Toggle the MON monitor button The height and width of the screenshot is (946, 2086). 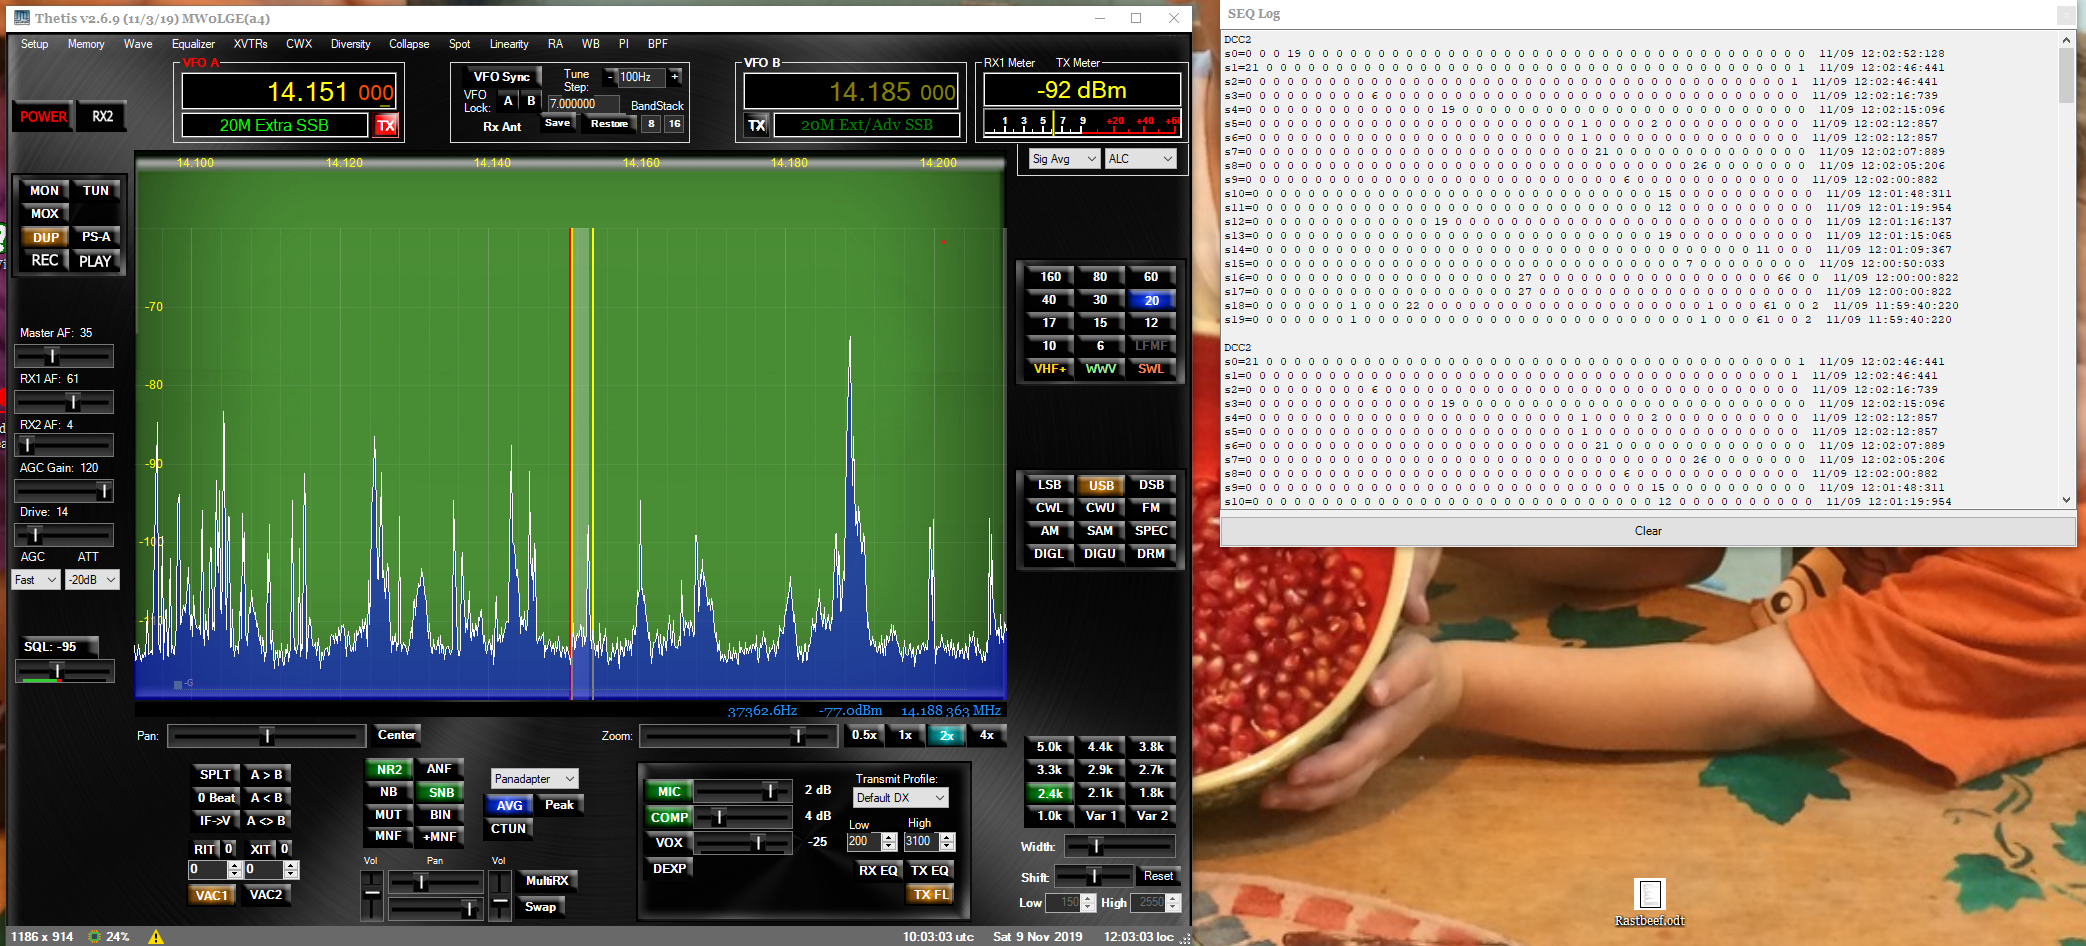pos(44,190)
